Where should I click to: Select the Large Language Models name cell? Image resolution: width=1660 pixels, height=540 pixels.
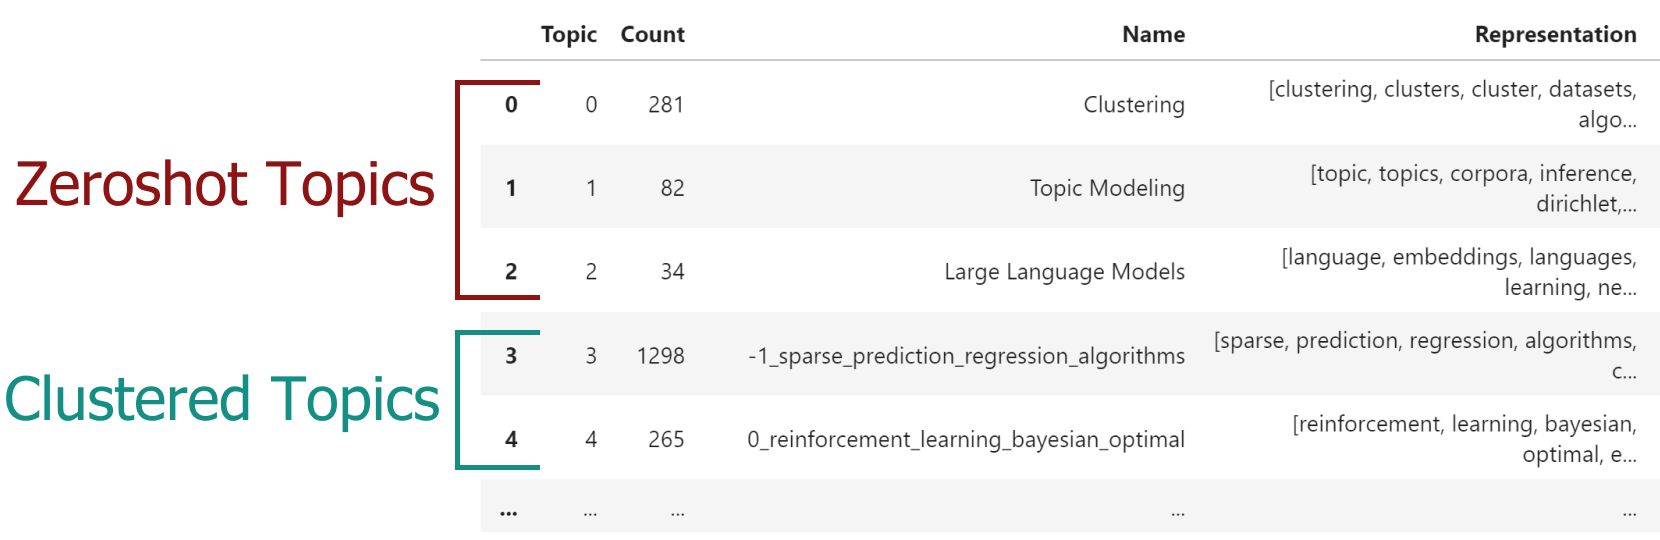point(1064,272)
